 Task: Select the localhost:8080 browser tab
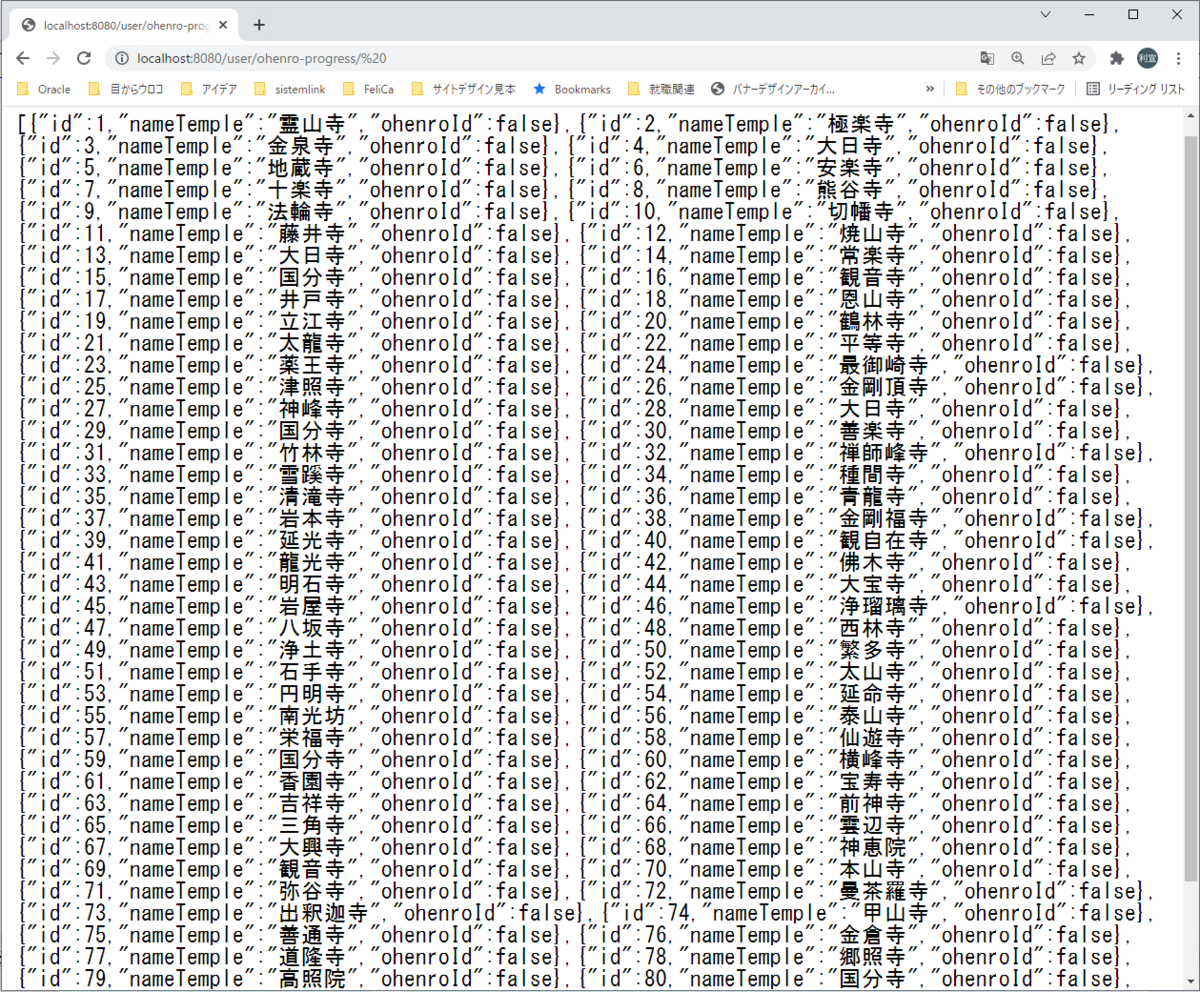point(120,24)
